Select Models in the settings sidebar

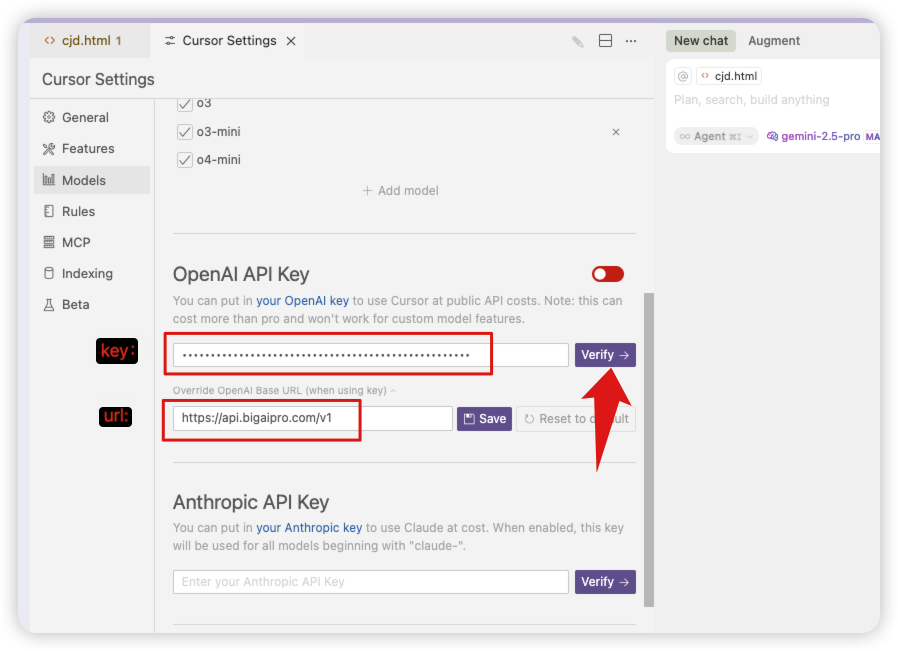click(x=92, y=180)
